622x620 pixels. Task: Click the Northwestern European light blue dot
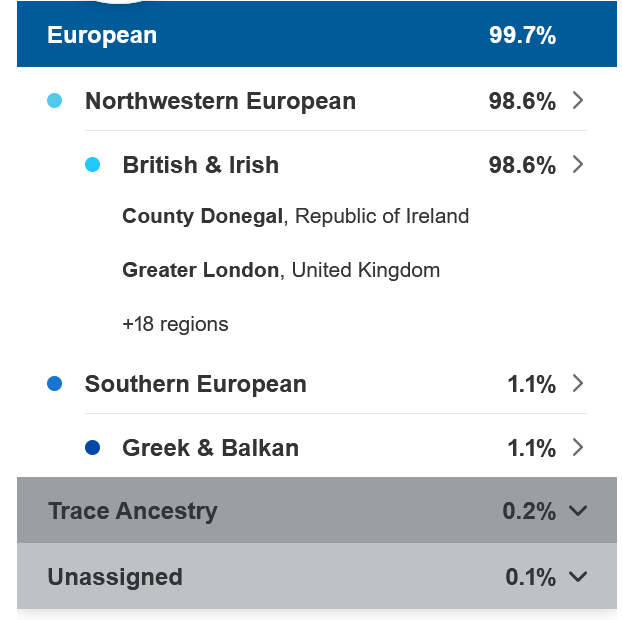coord(55,101)
